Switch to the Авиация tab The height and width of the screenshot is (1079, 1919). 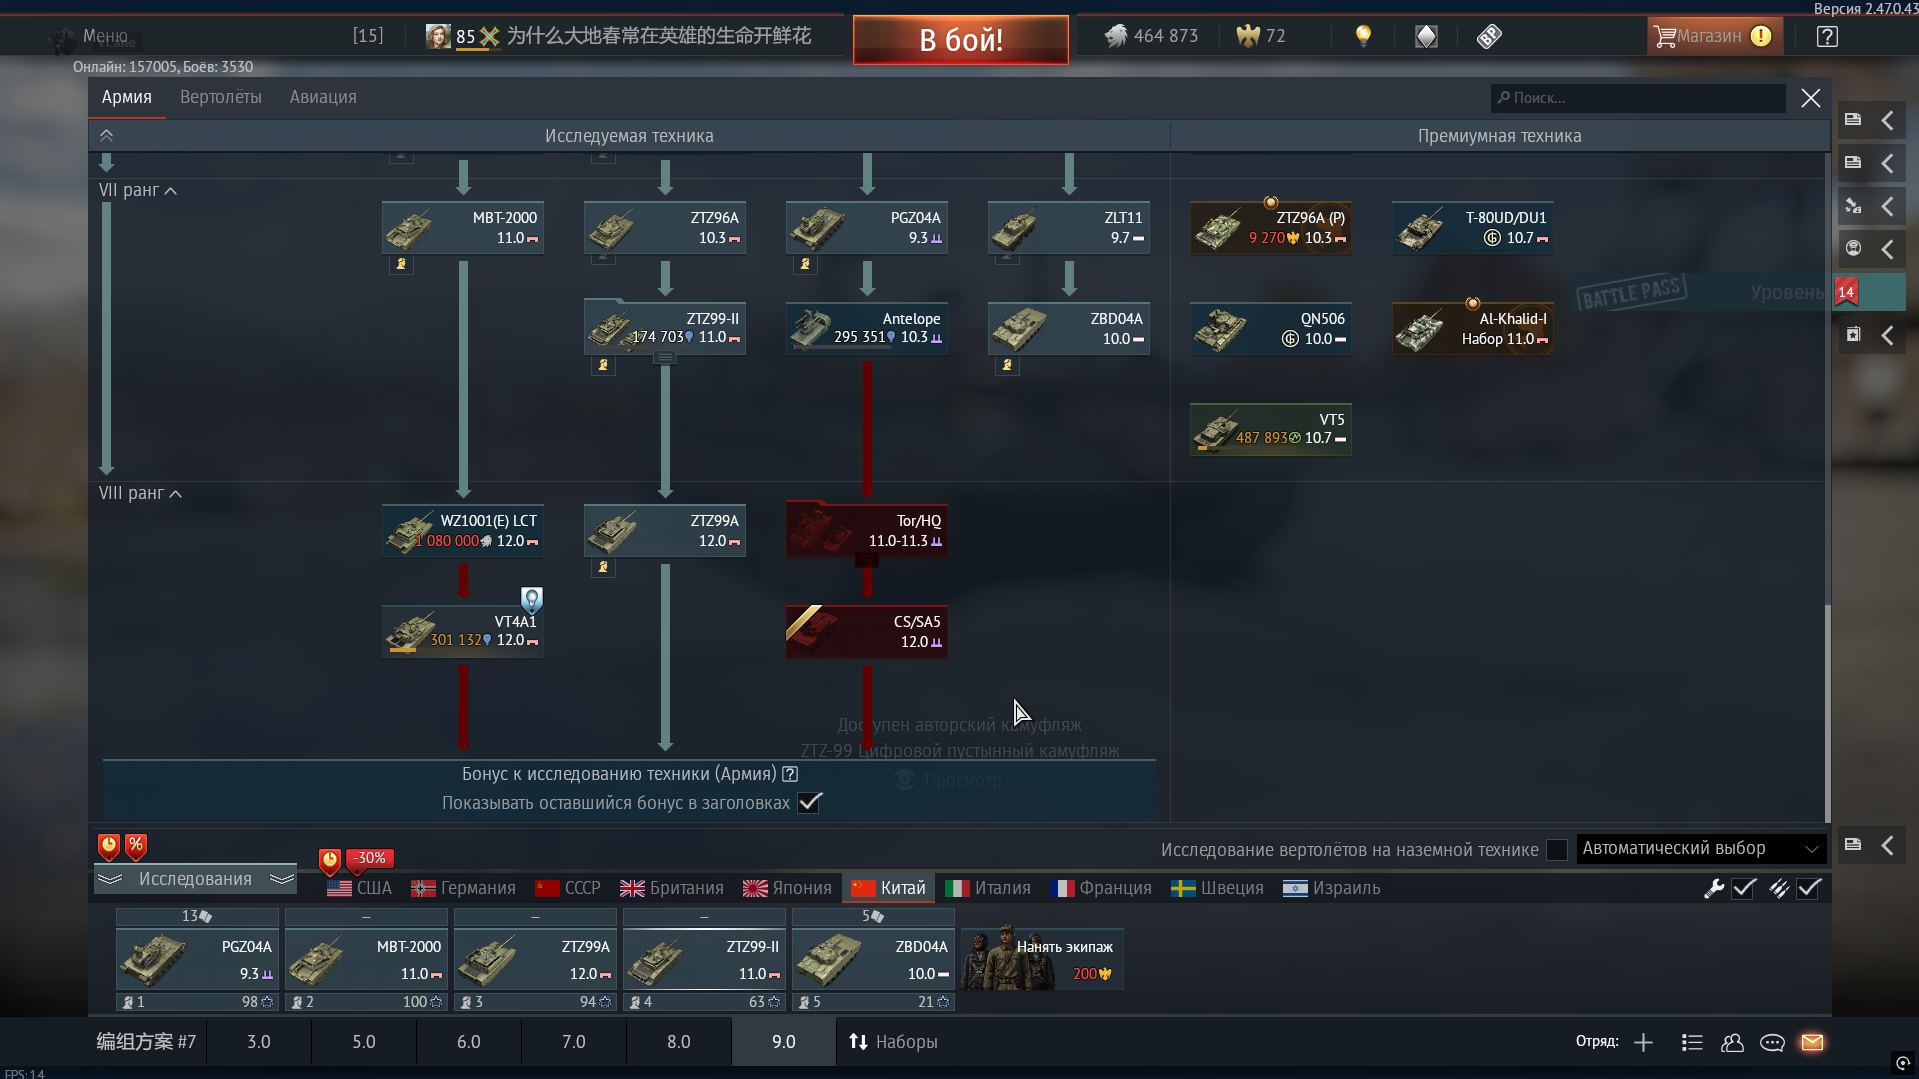(323, 97)
